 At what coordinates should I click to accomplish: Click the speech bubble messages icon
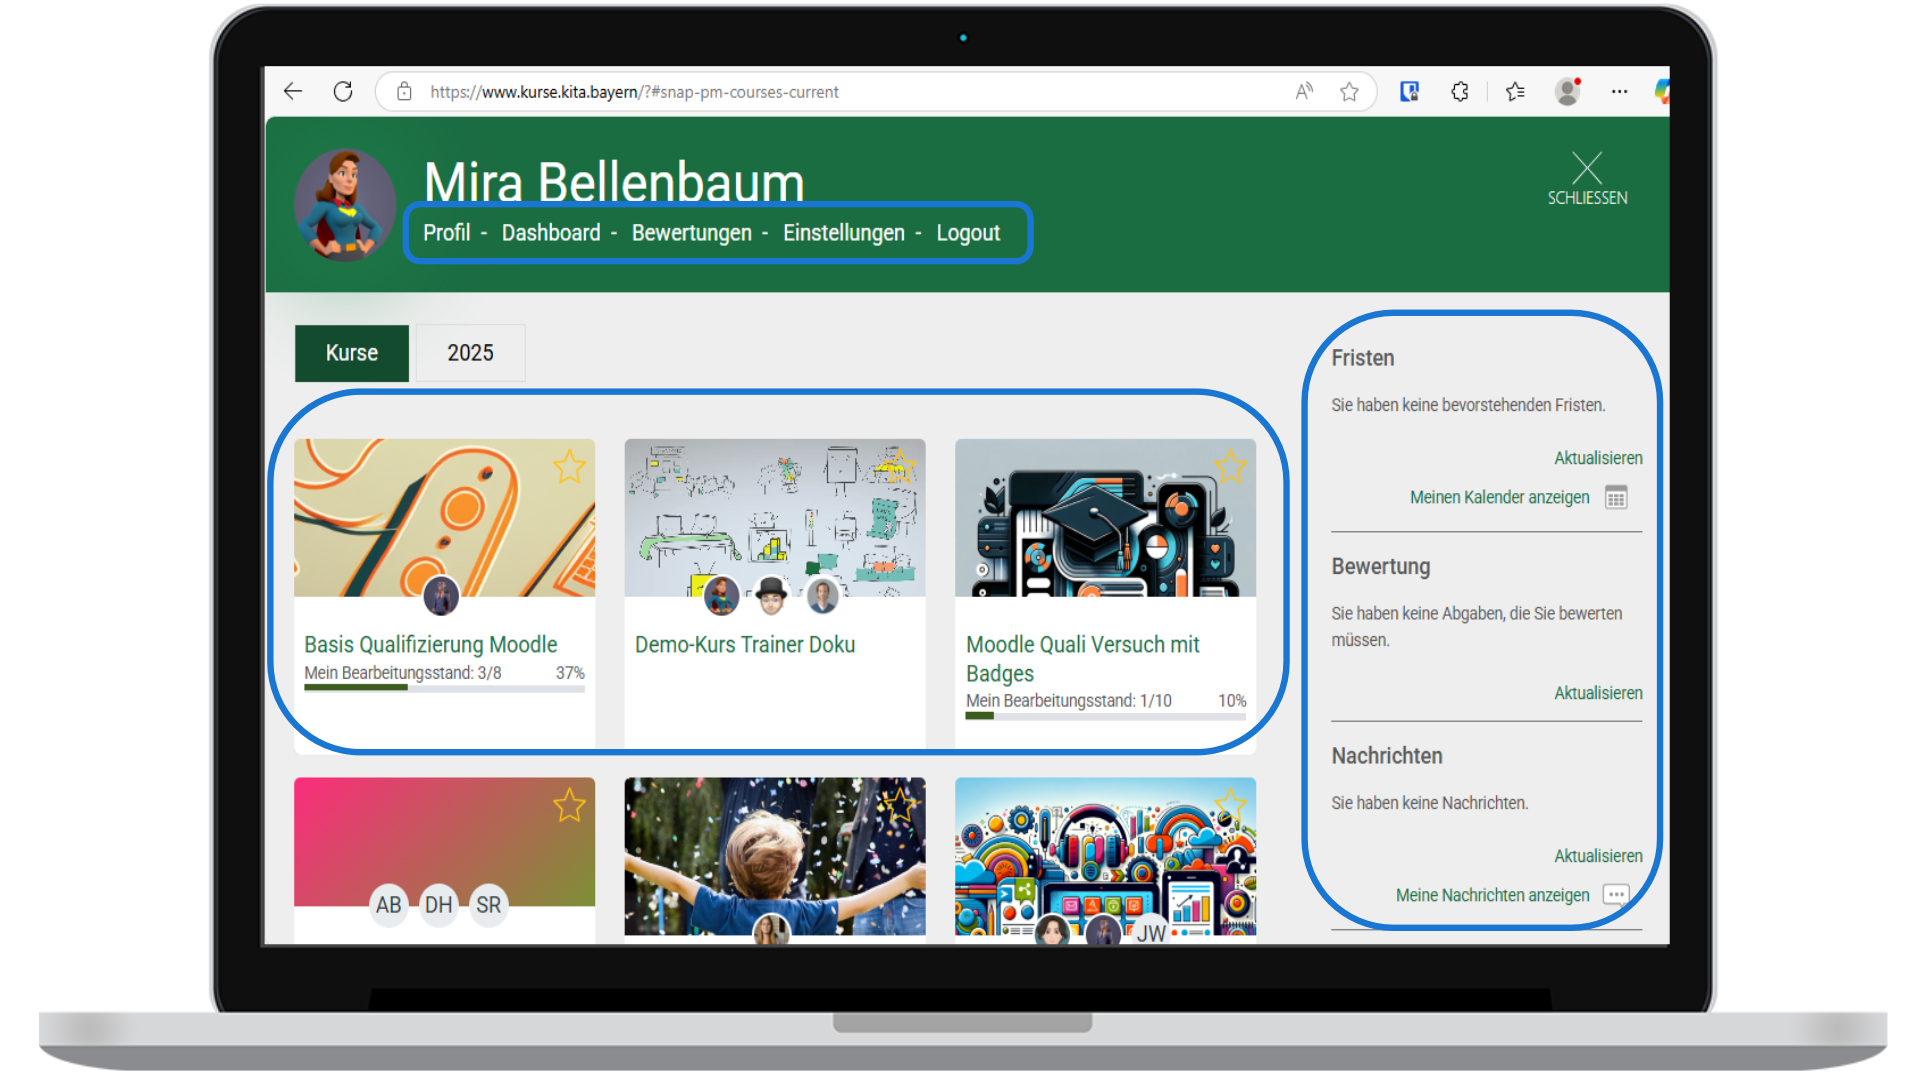[x=1616, y=895]
